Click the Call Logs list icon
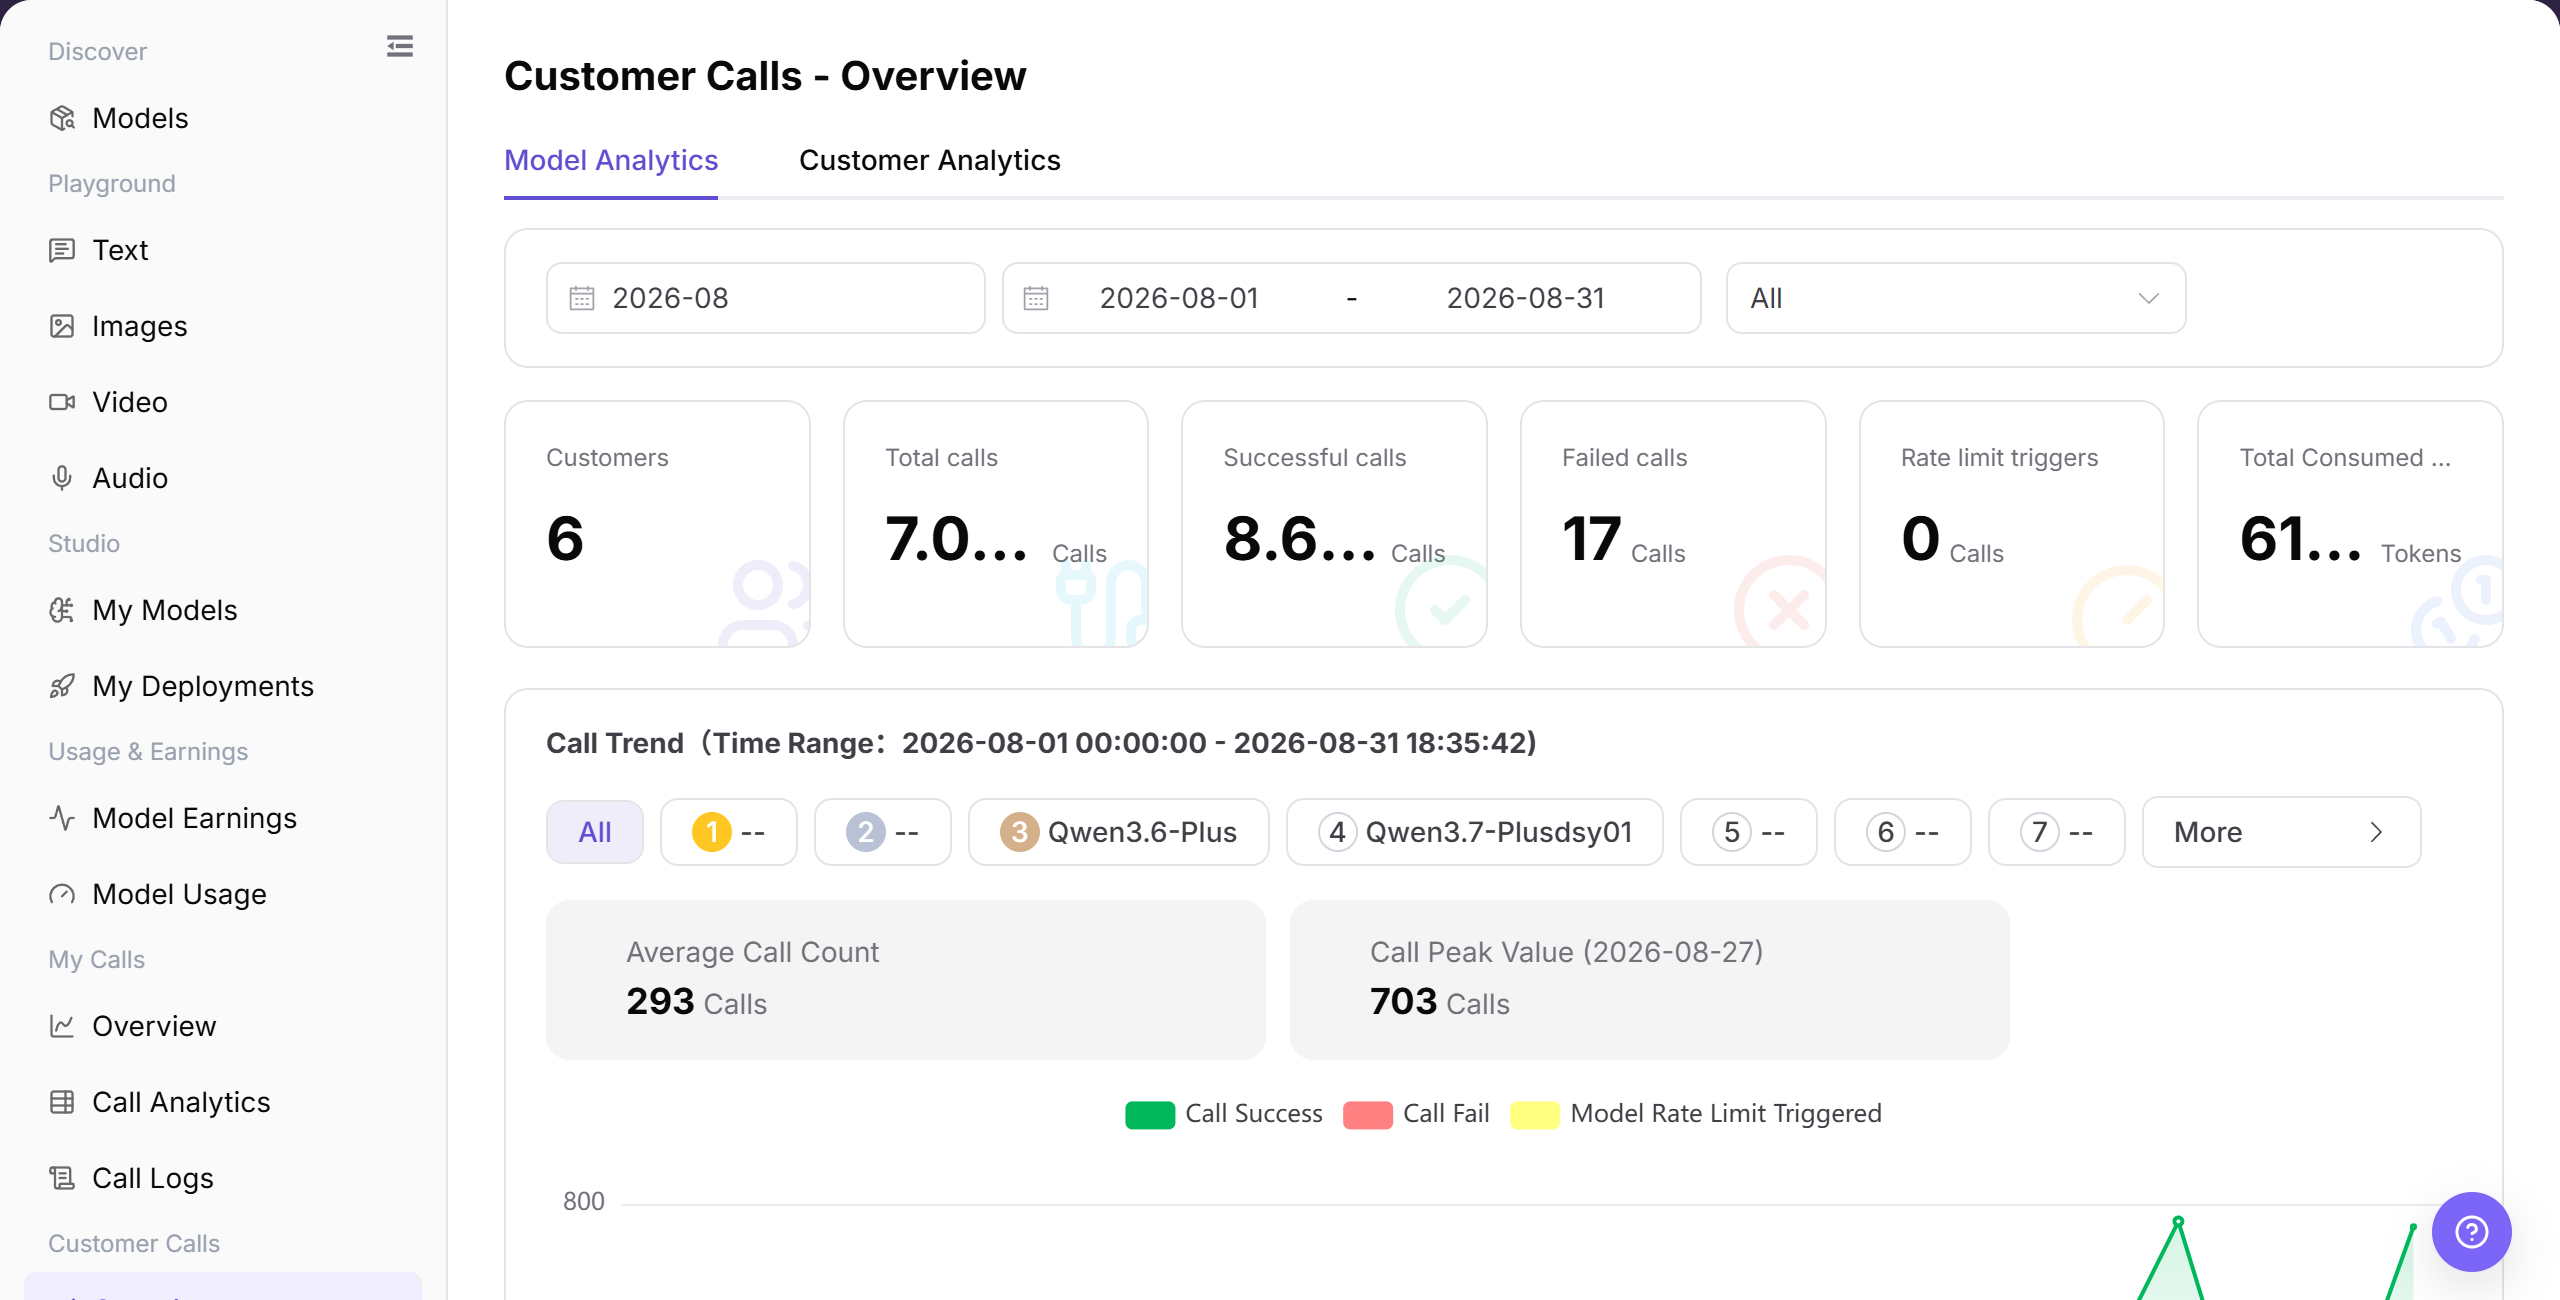This screenshot has height=1300, width=2560. coord(62,1178)
